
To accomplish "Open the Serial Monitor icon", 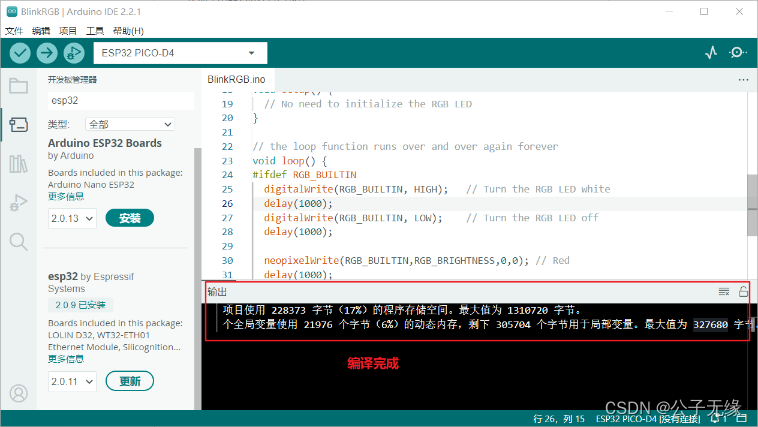I will click(x=737, y=52).
